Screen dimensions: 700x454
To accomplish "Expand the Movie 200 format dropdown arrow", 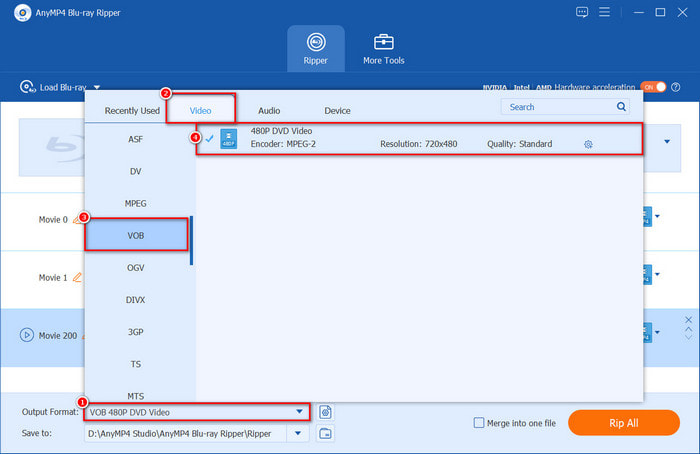I will point(657,333).
